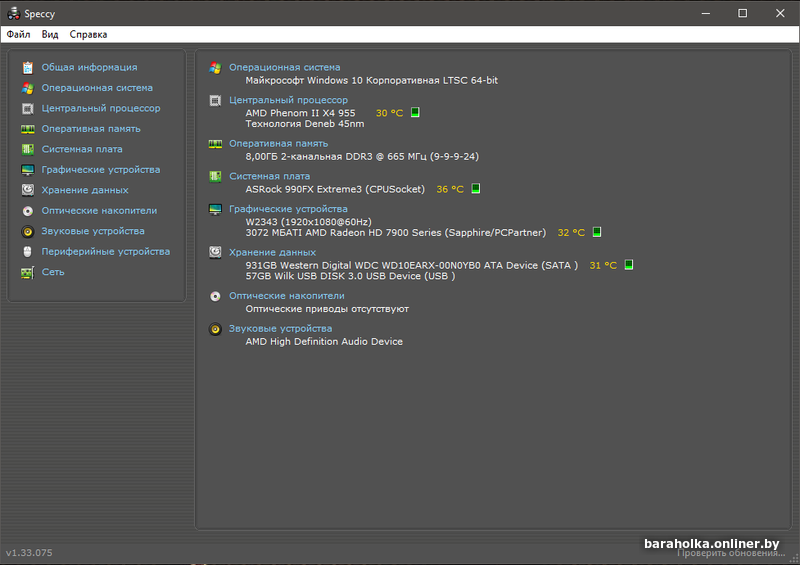The height and width of the screenshot is (565, 800).
Task: Click the hard drive icon in summary panel
Action: [215, 252]
